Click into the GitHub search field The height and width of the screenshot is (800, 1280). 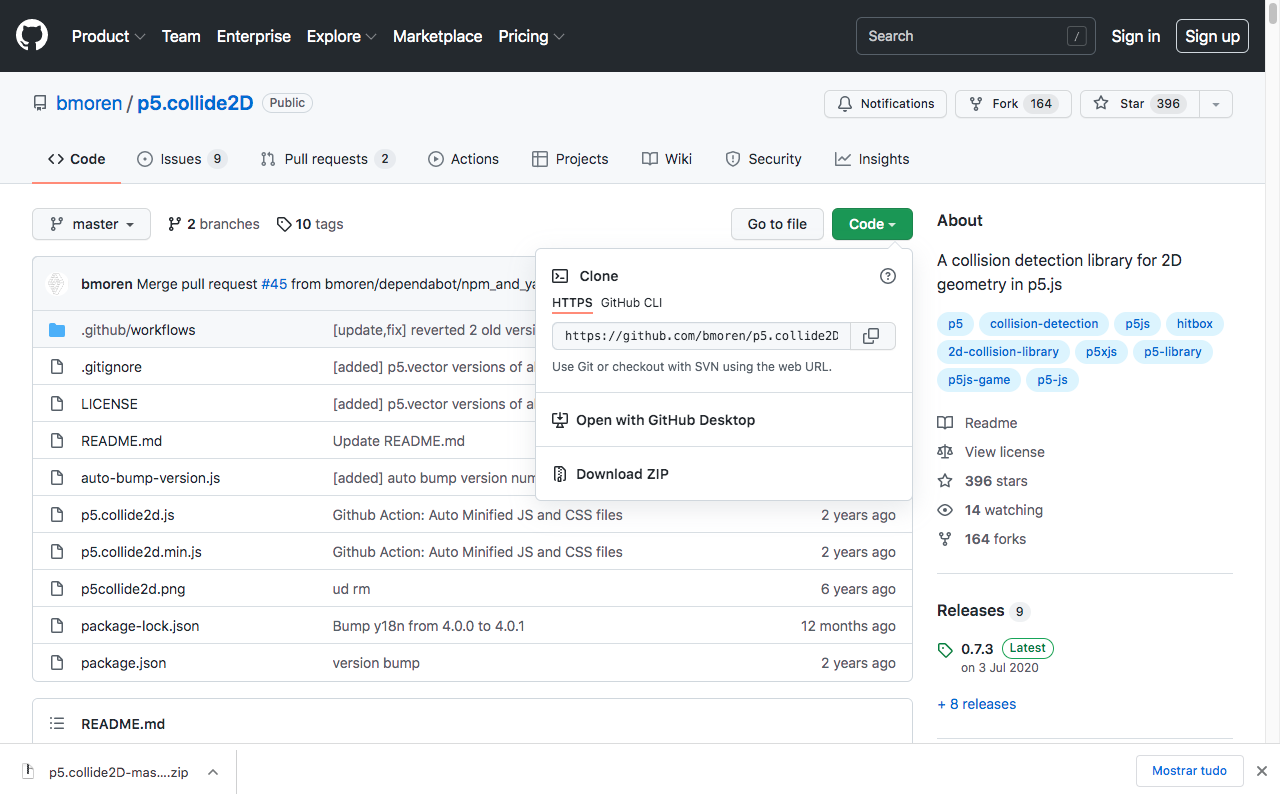tap(976, 36)
